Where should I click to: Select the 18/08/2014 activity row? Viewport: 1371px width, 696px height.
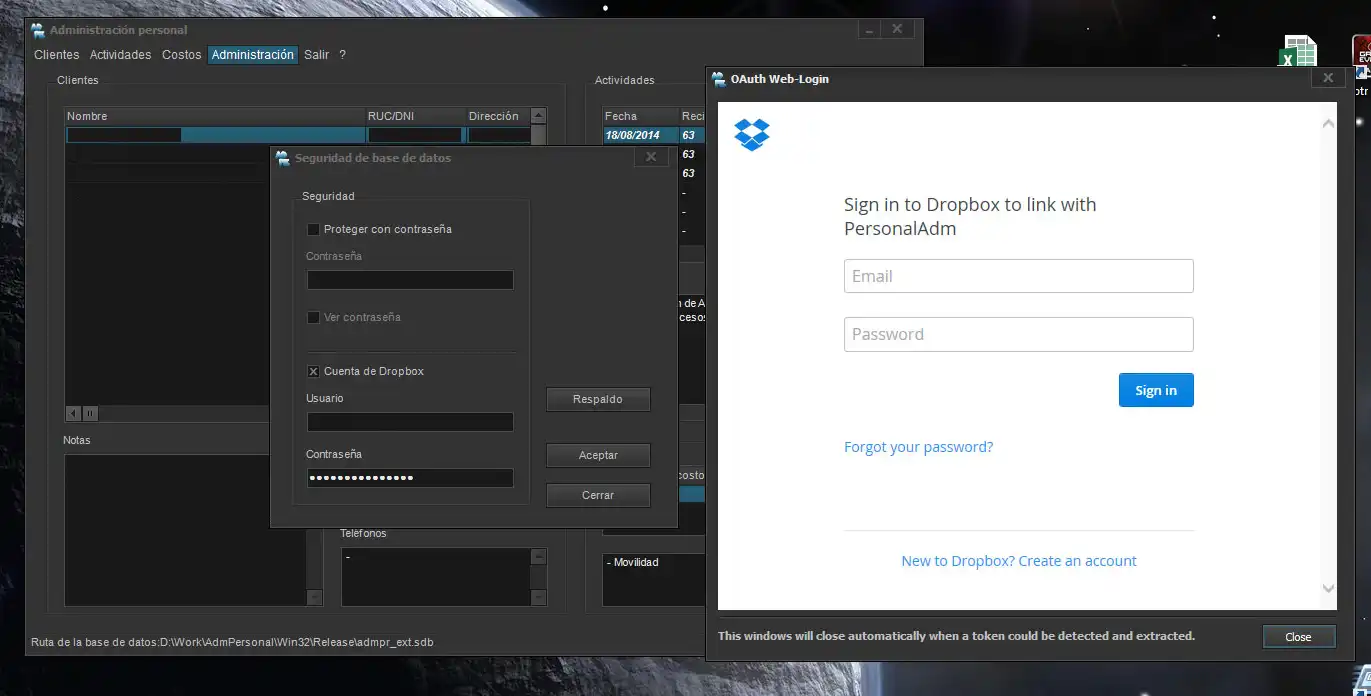pos(654,135)
